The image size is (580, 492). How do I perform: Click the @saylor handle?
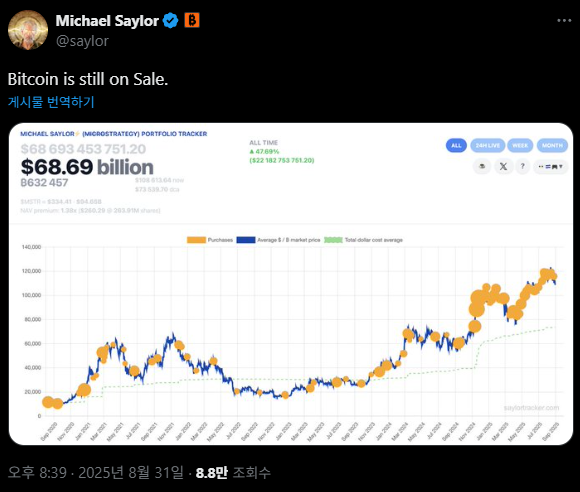pos(82,41)
